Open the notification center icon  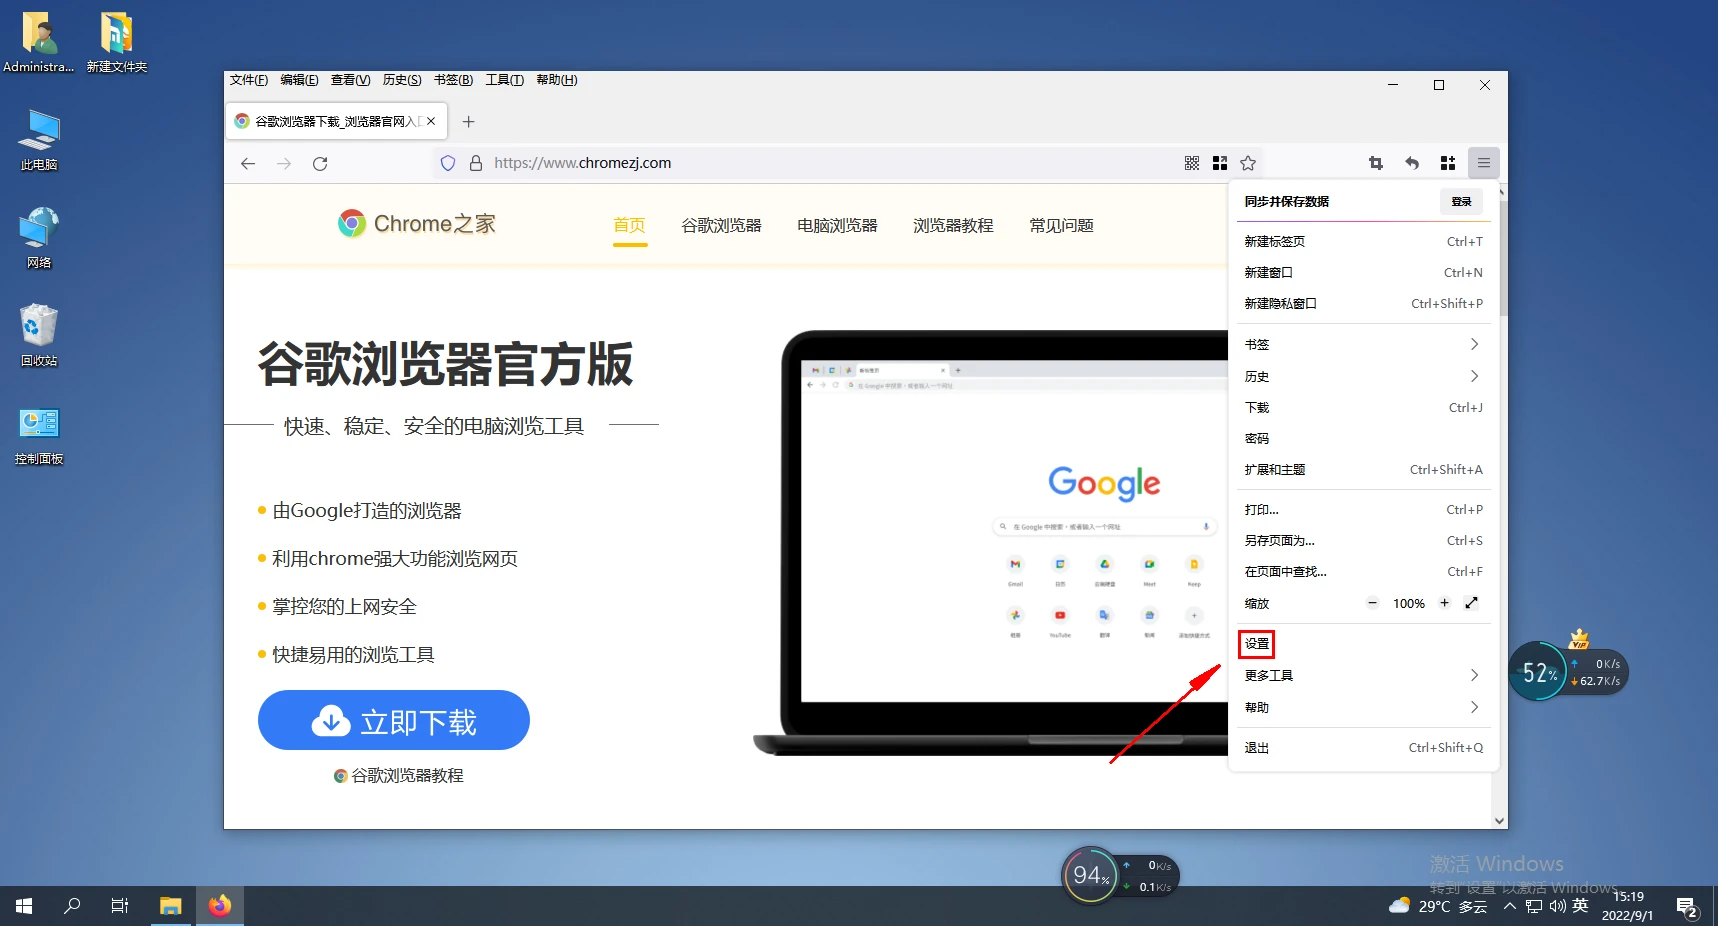pyautogui.click(x=1687, y=907)
